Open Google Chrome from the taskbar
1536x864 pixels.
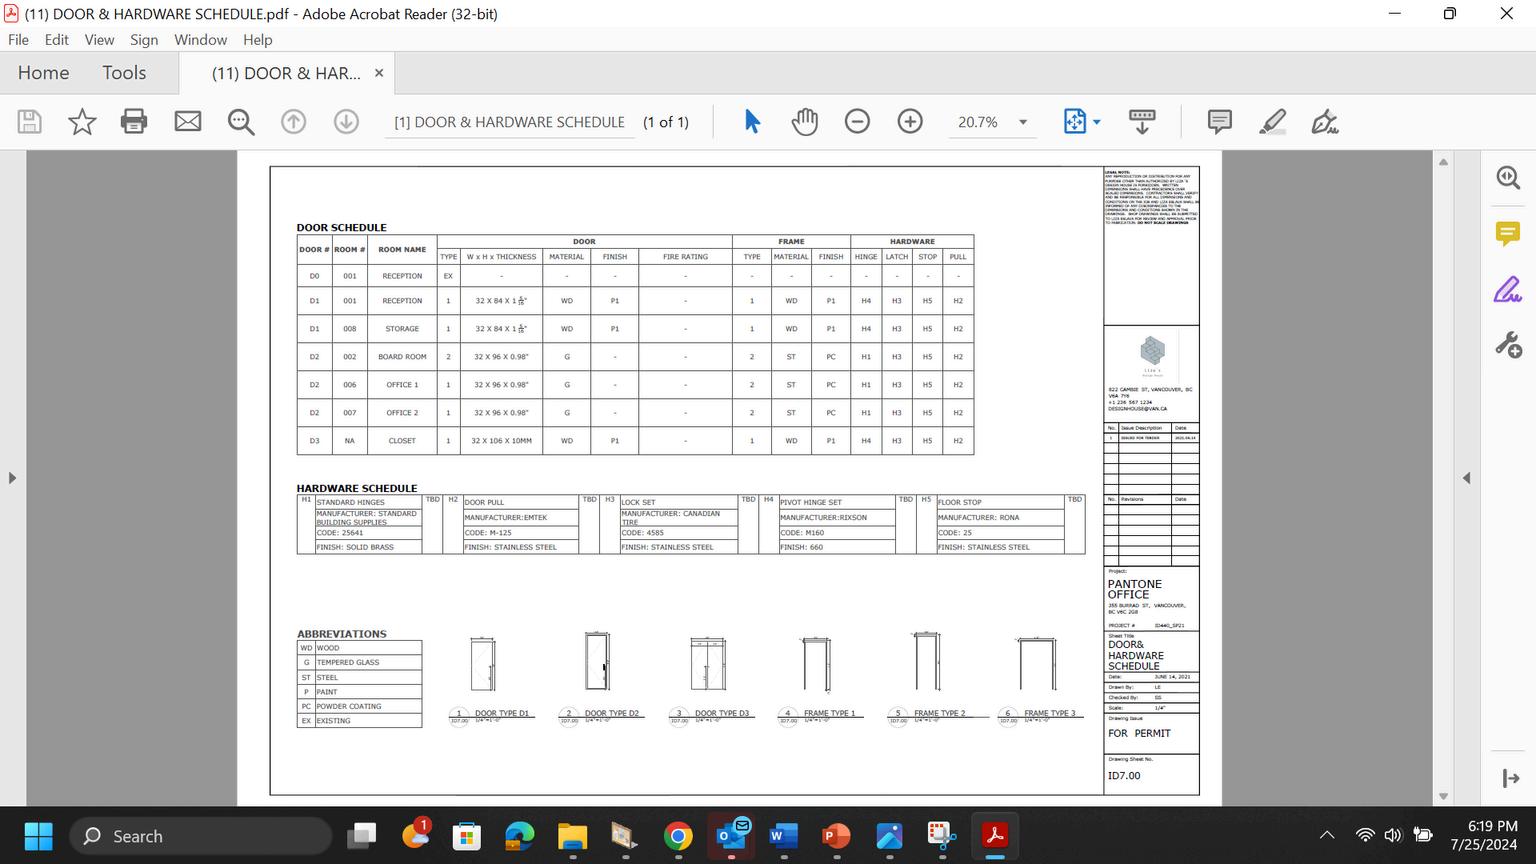pyautogui.click(x=678, y=836)
